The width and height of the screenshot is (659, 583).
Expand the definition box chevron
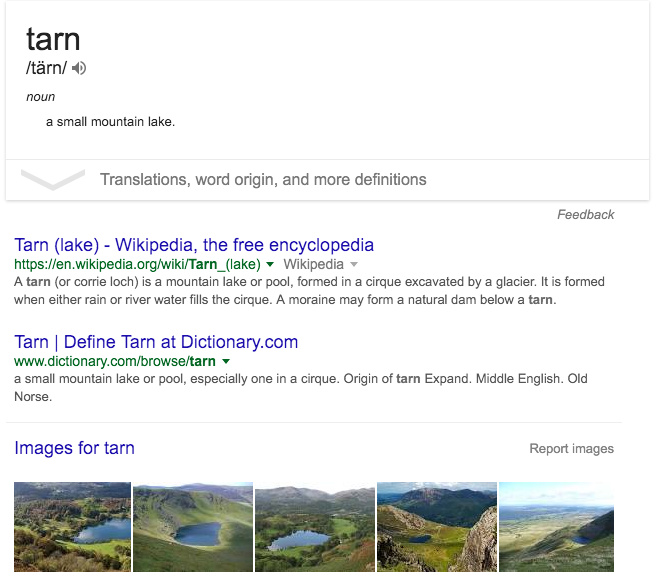[53, 180]
